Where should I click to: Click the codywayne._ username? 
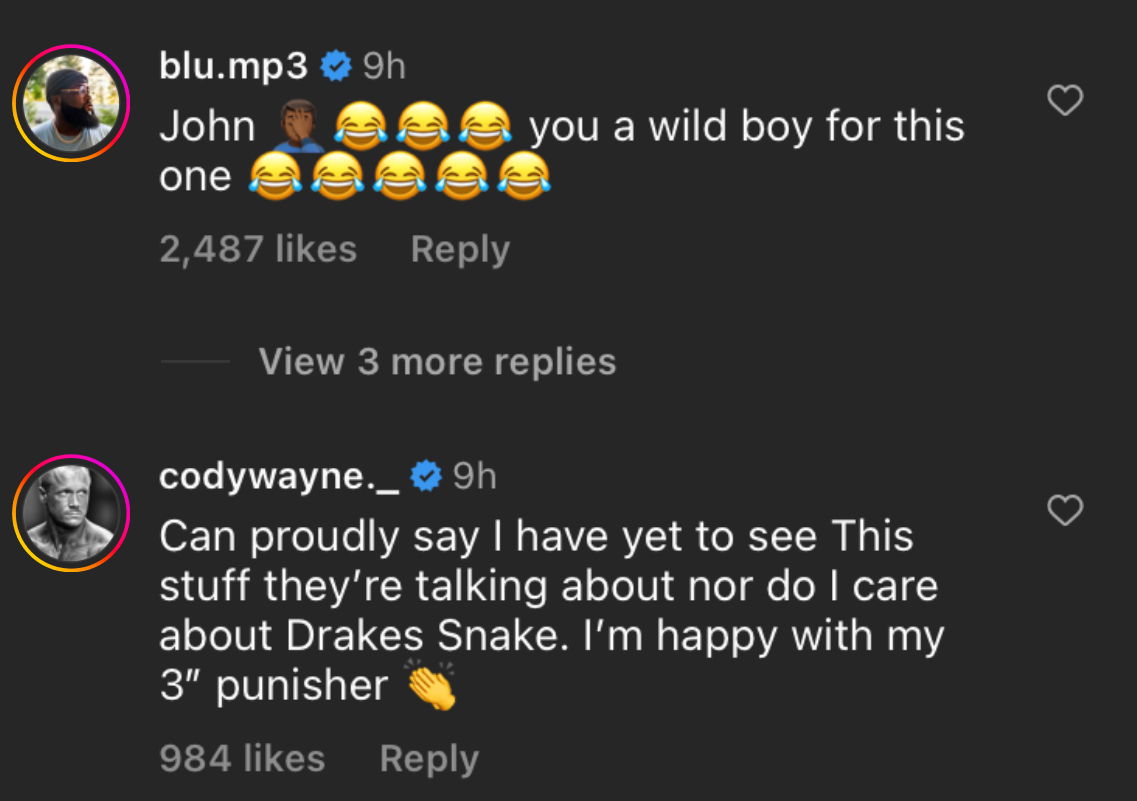click(279, 477)
